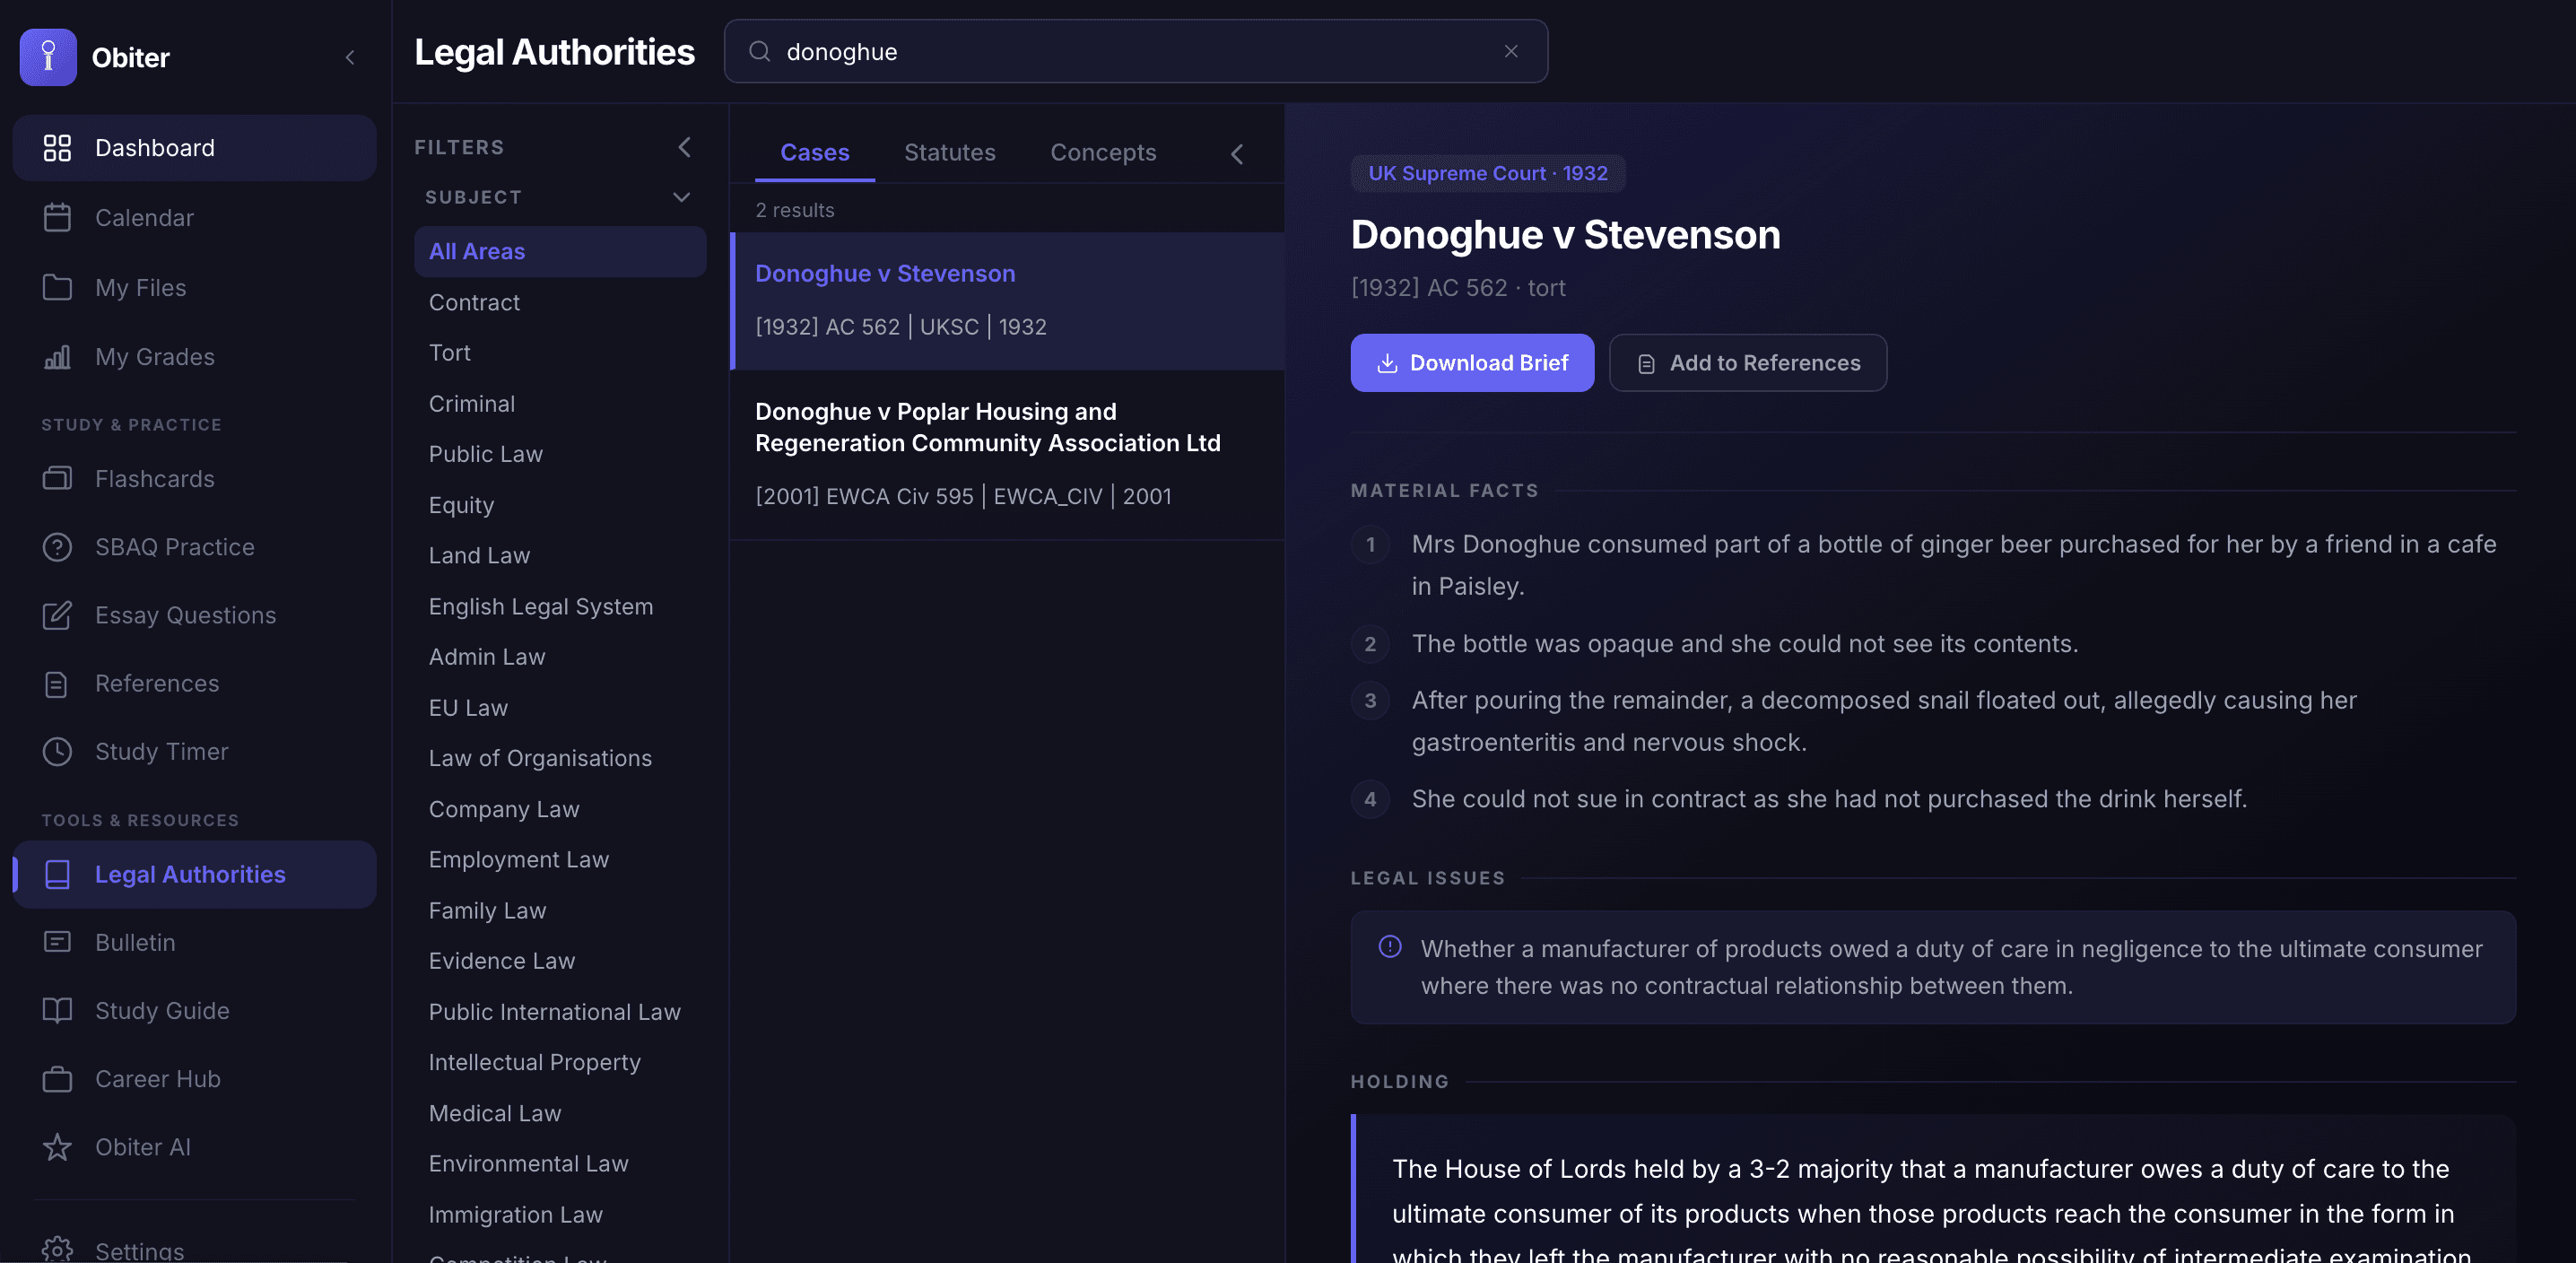Image resolution: width=2576 pixels, height=1263 pixels.
Task: Filter by Tort subject
Action: (x=560, y=353)
